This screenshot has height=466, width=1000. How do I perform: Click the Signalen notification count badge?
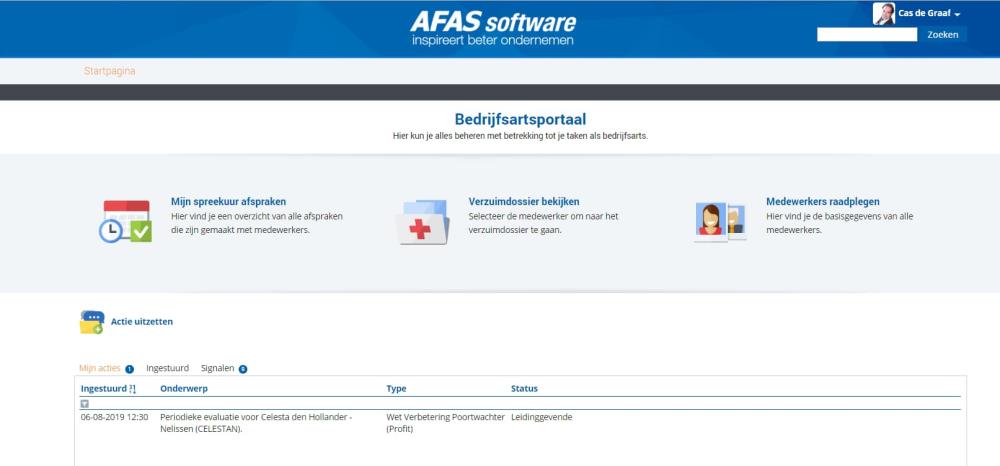243,369
